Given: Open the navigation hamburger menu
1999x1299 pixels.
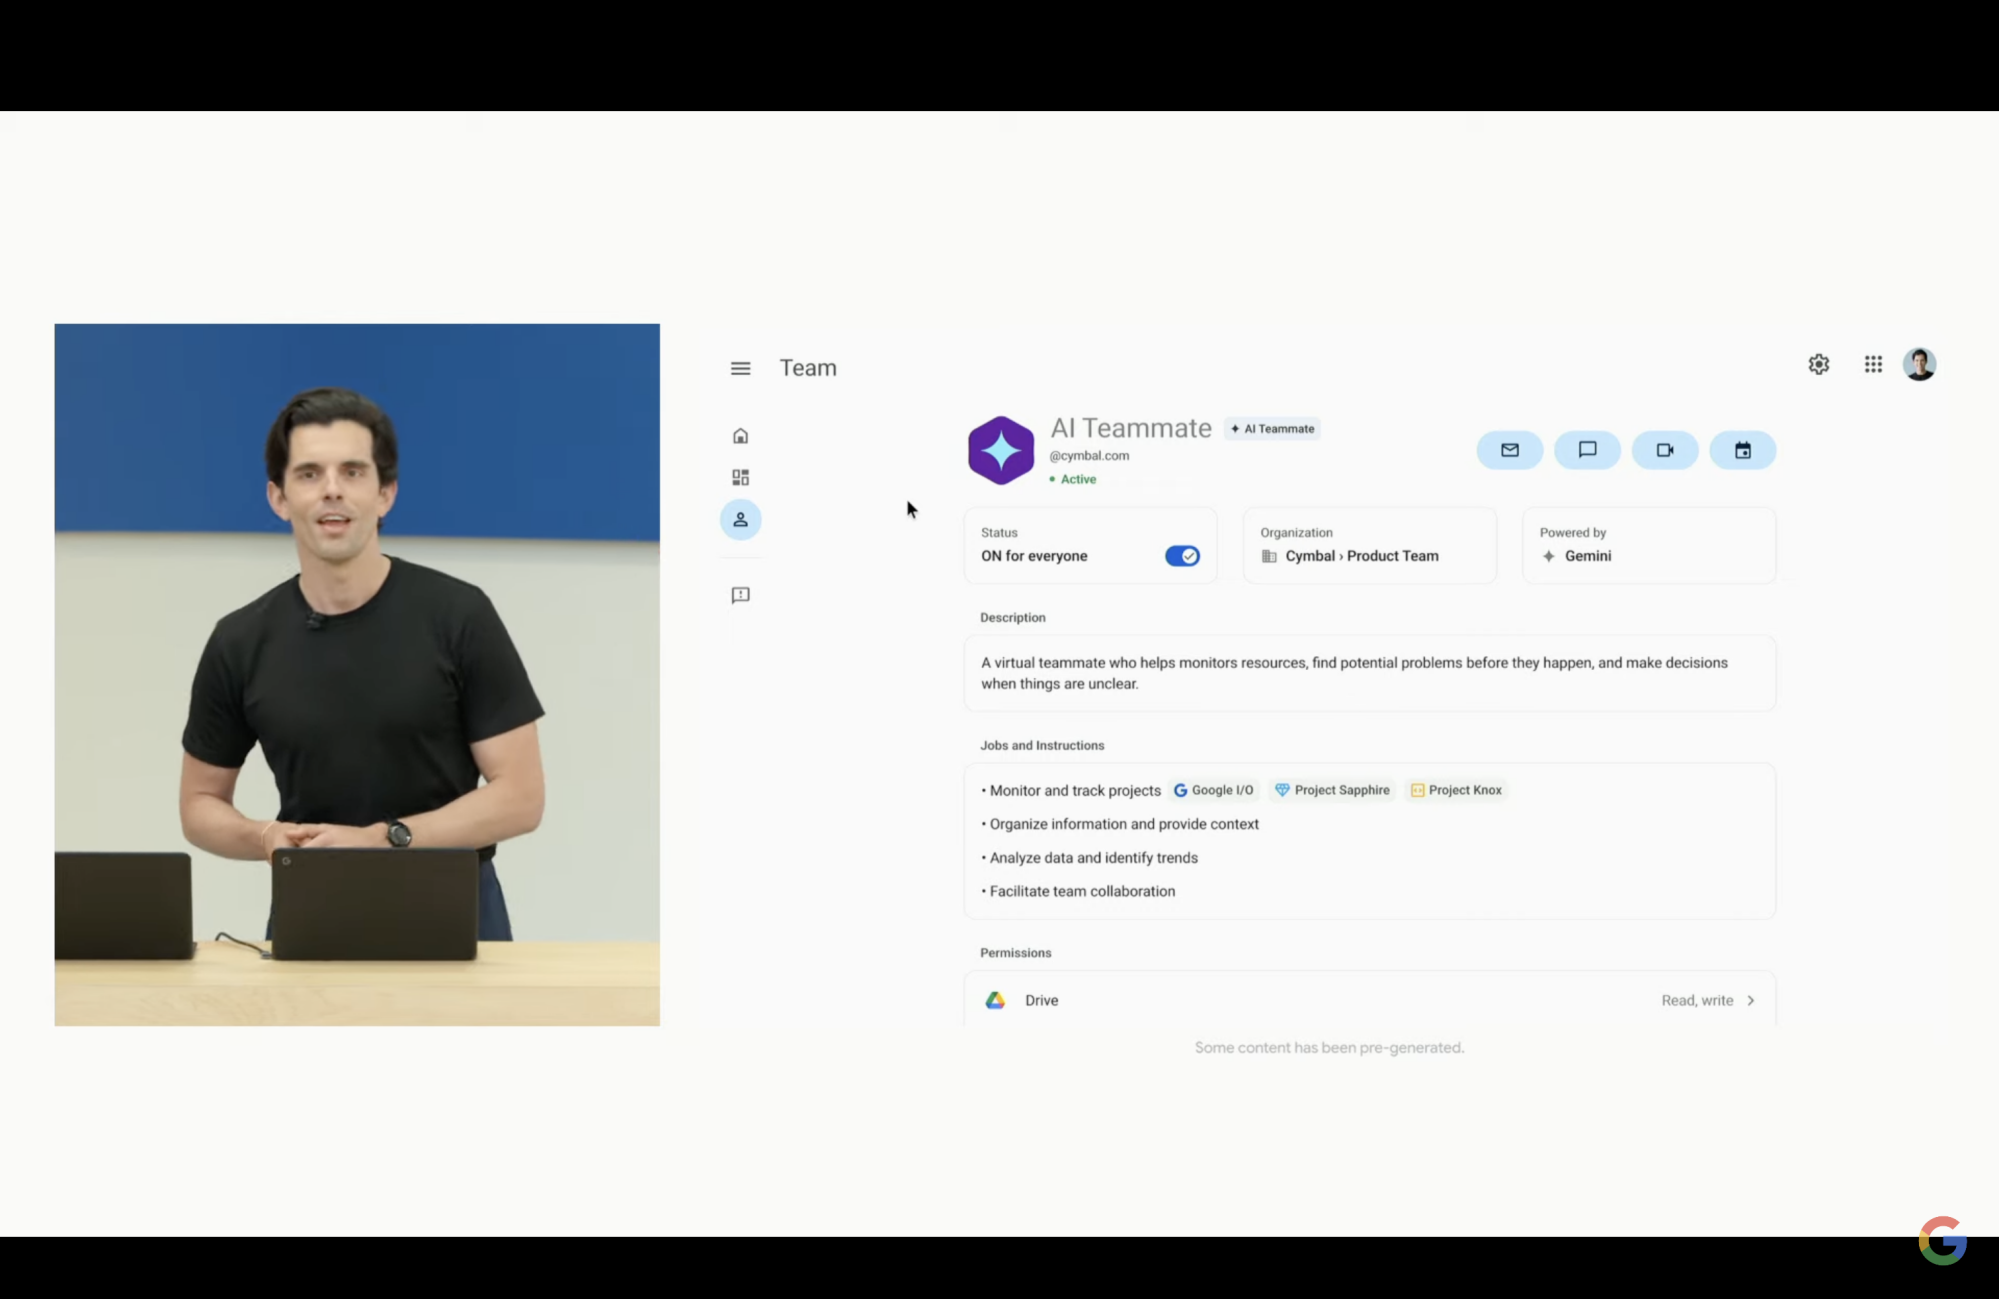Looking at the screenshot, I should point(740,367).
